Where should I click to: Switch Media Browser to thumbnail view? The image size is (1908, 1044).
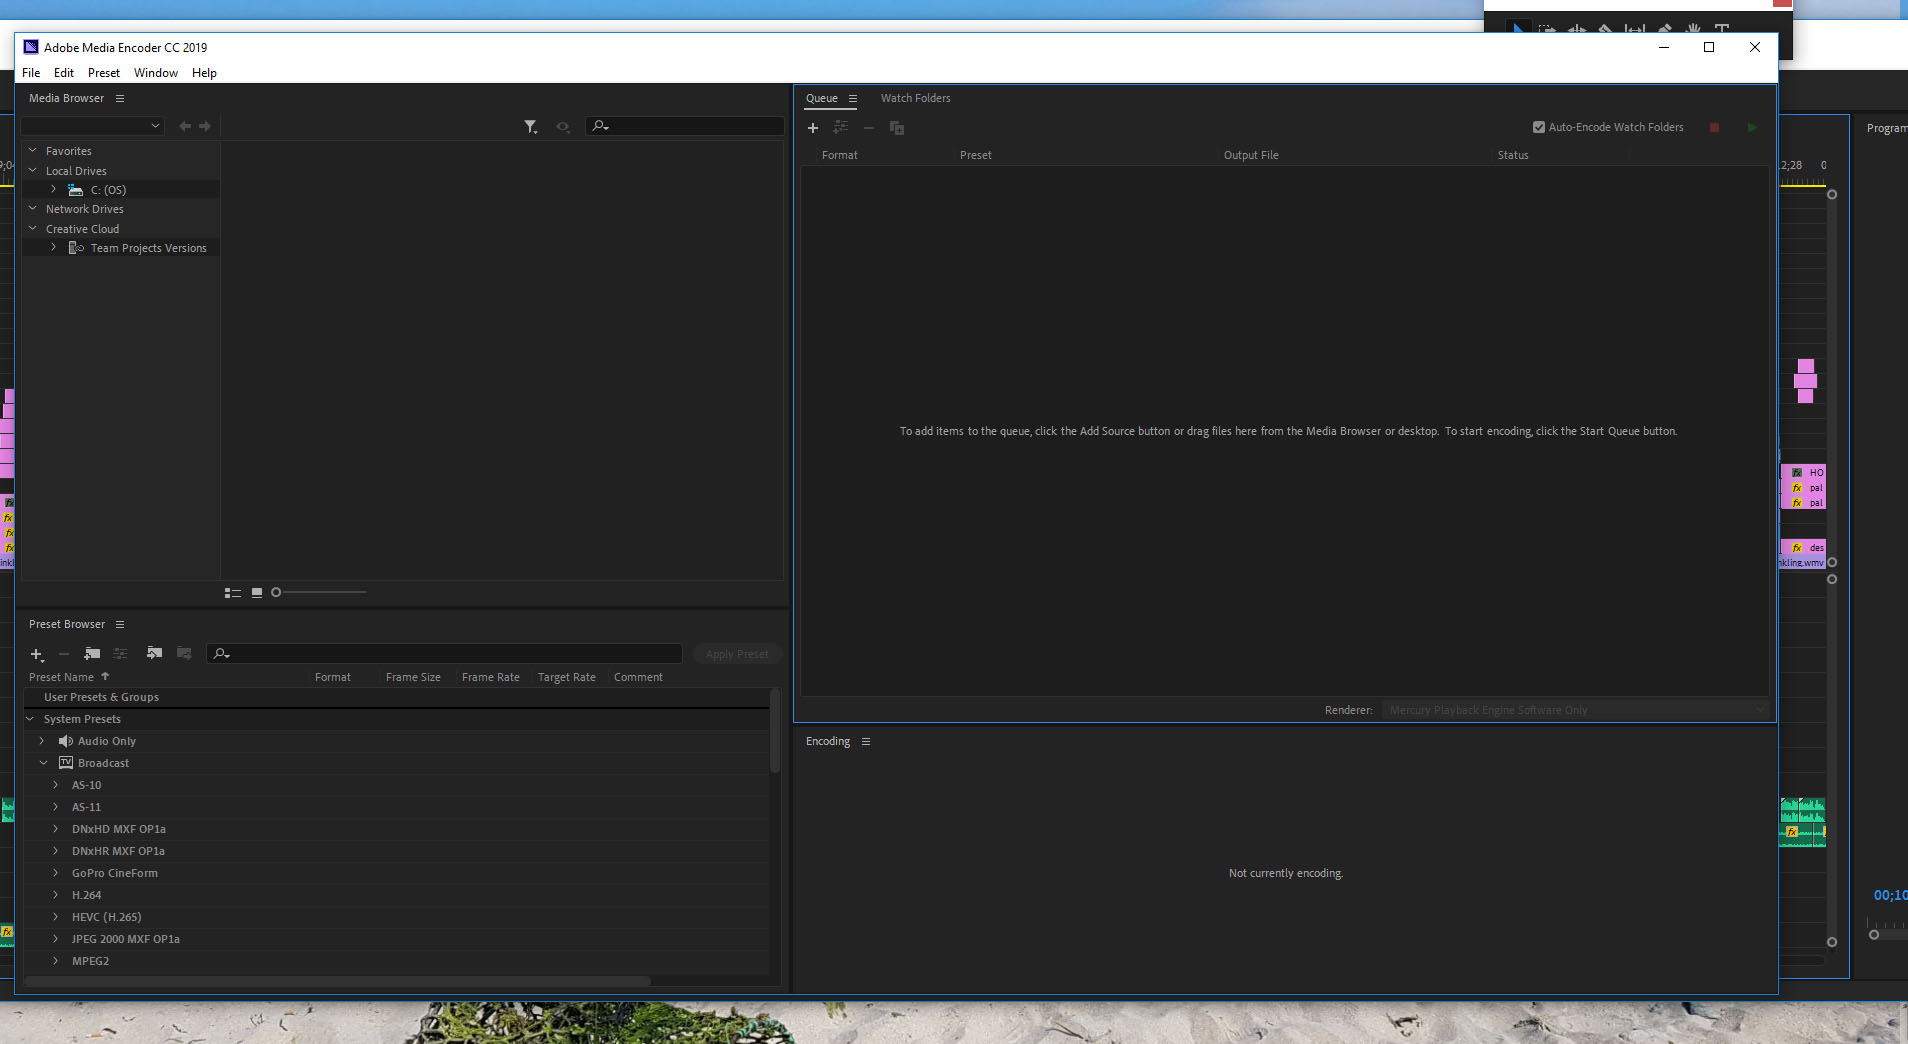pos(257,593)
